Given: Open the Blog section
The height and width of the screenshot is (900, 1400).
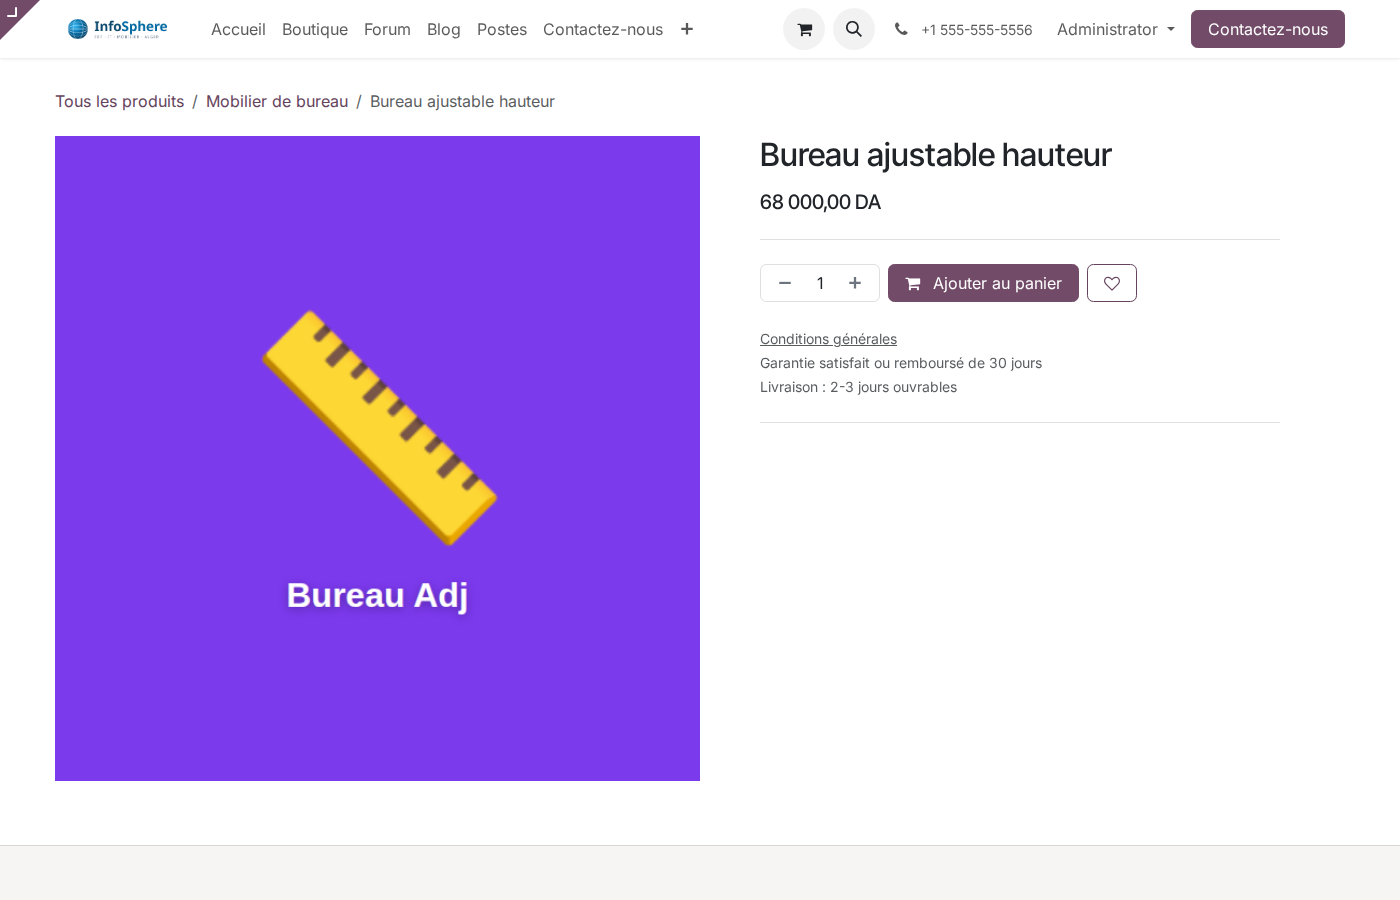Looking at the screenshot, I should pyautogui.click(x=444, y=29).
